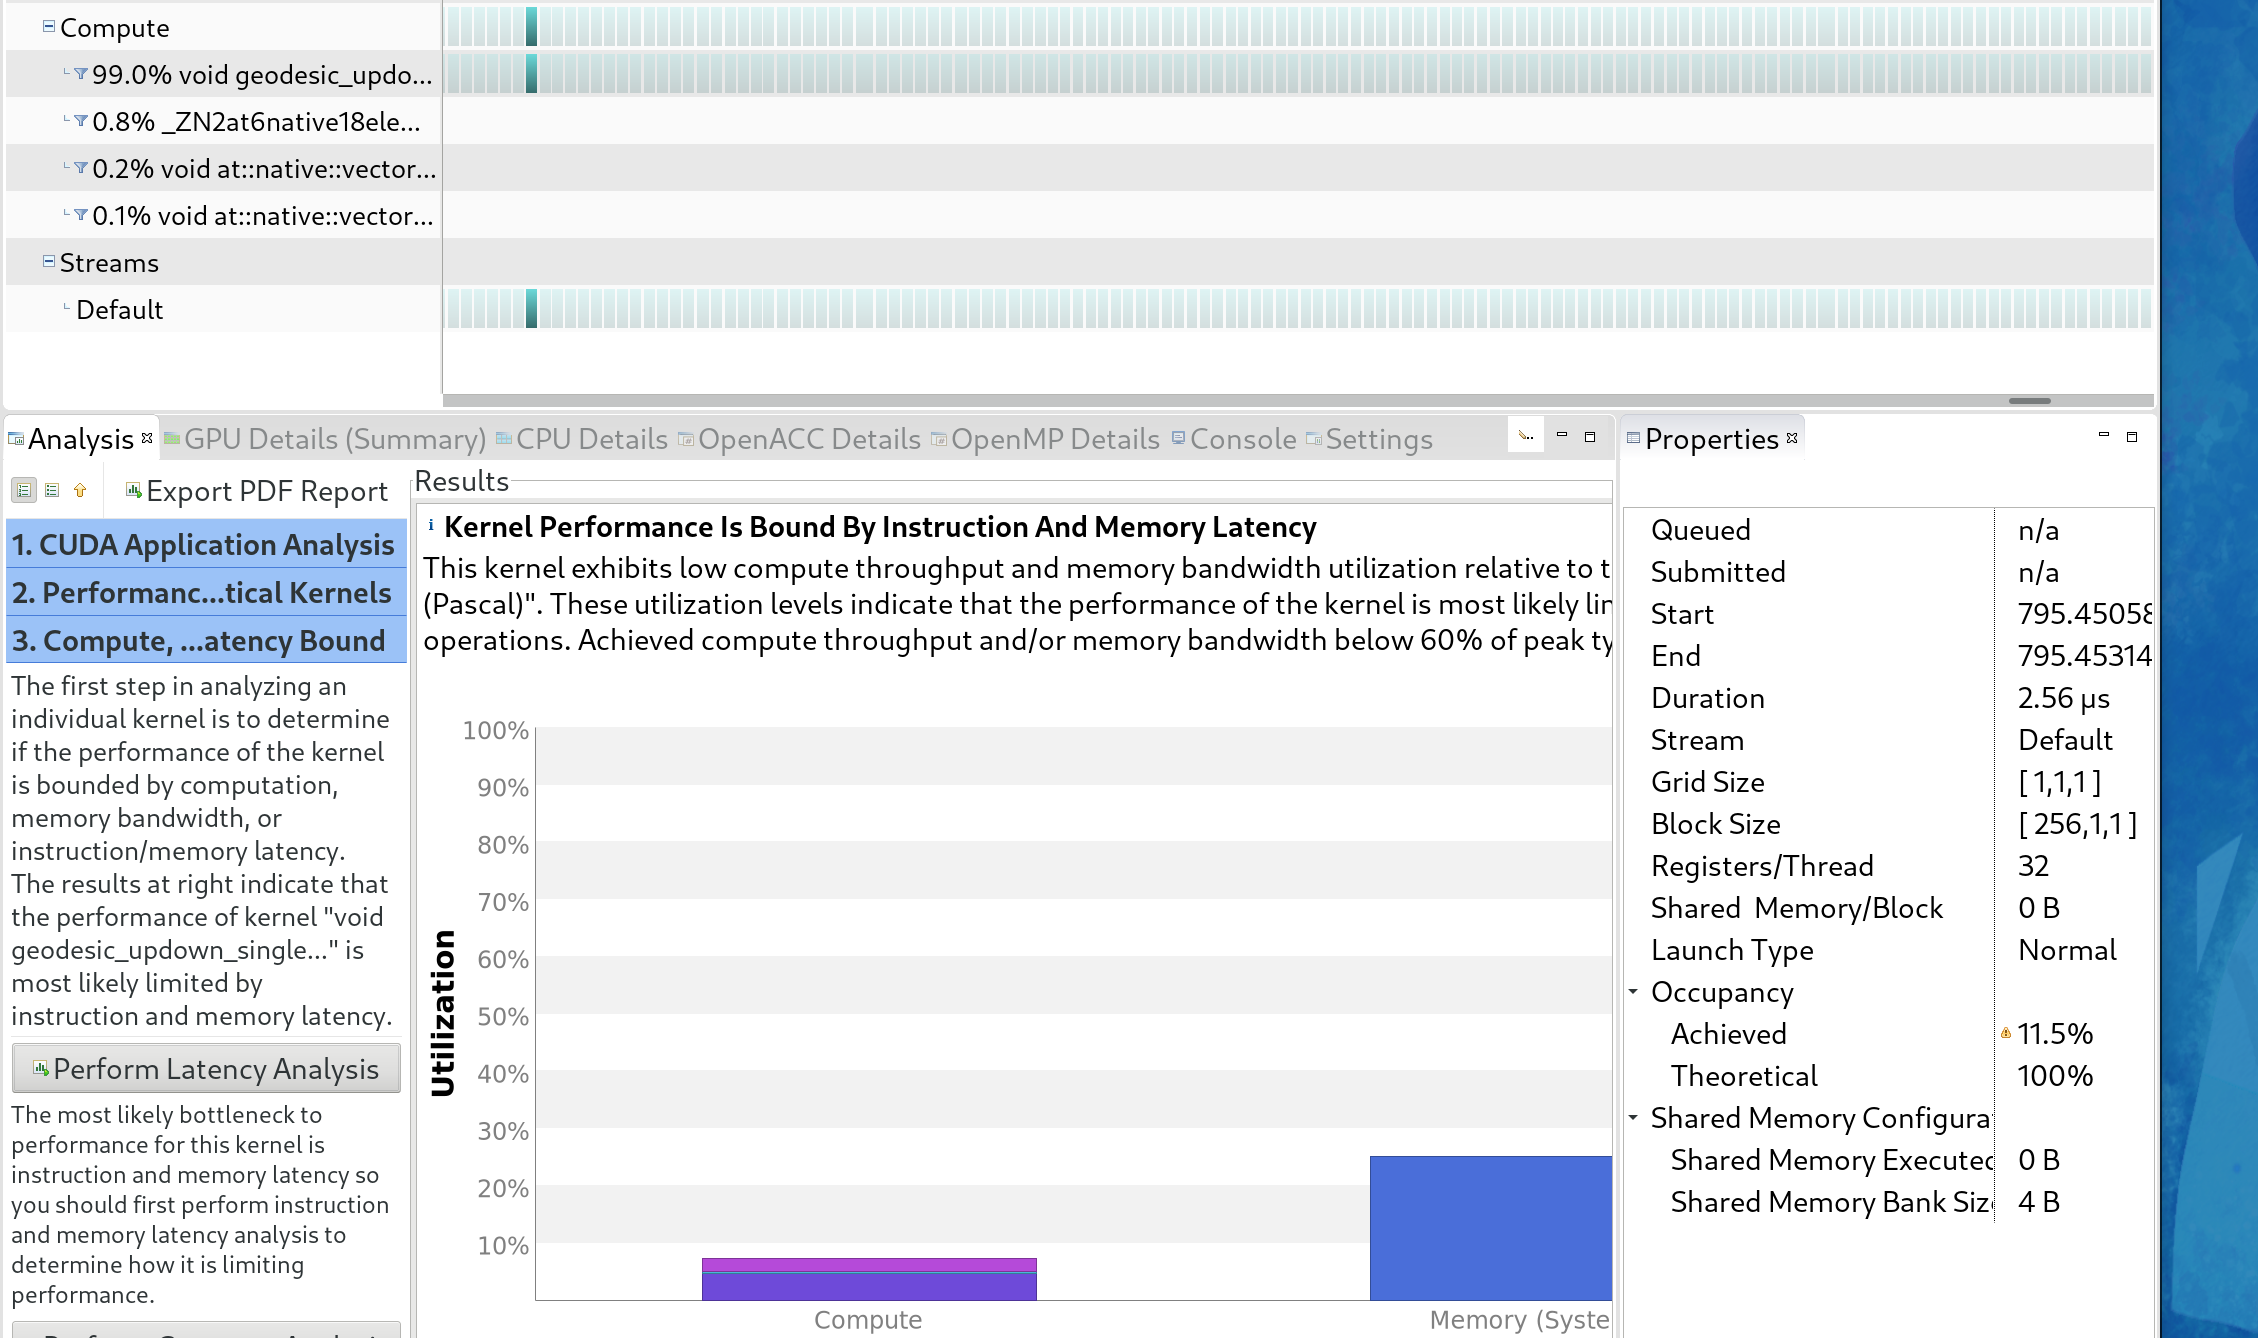This screenshot has width=2258, height=1338.
Task: Click funnel icon on 0.1% vector kernel row
Action: click(81, 215)
